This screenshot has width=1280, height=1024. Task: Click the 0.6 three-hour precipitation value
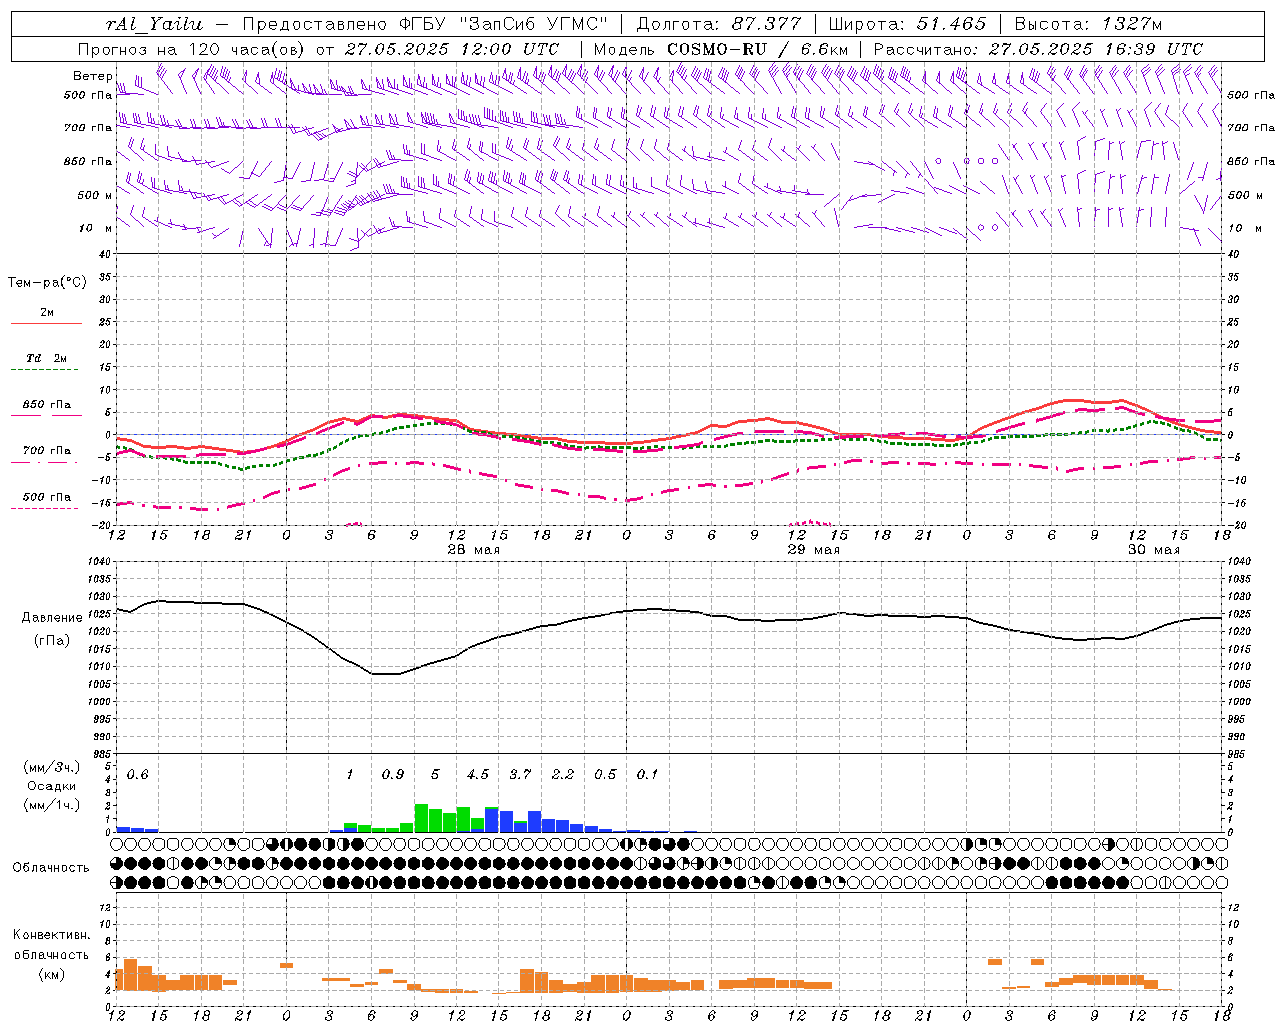137,775
